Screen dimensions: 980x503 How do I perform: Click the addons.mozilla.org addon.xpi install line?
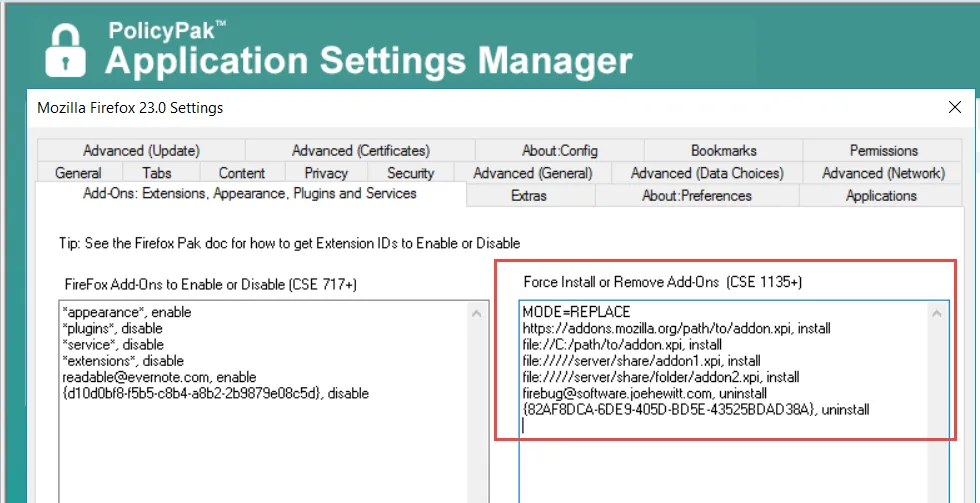coord(677,328)
